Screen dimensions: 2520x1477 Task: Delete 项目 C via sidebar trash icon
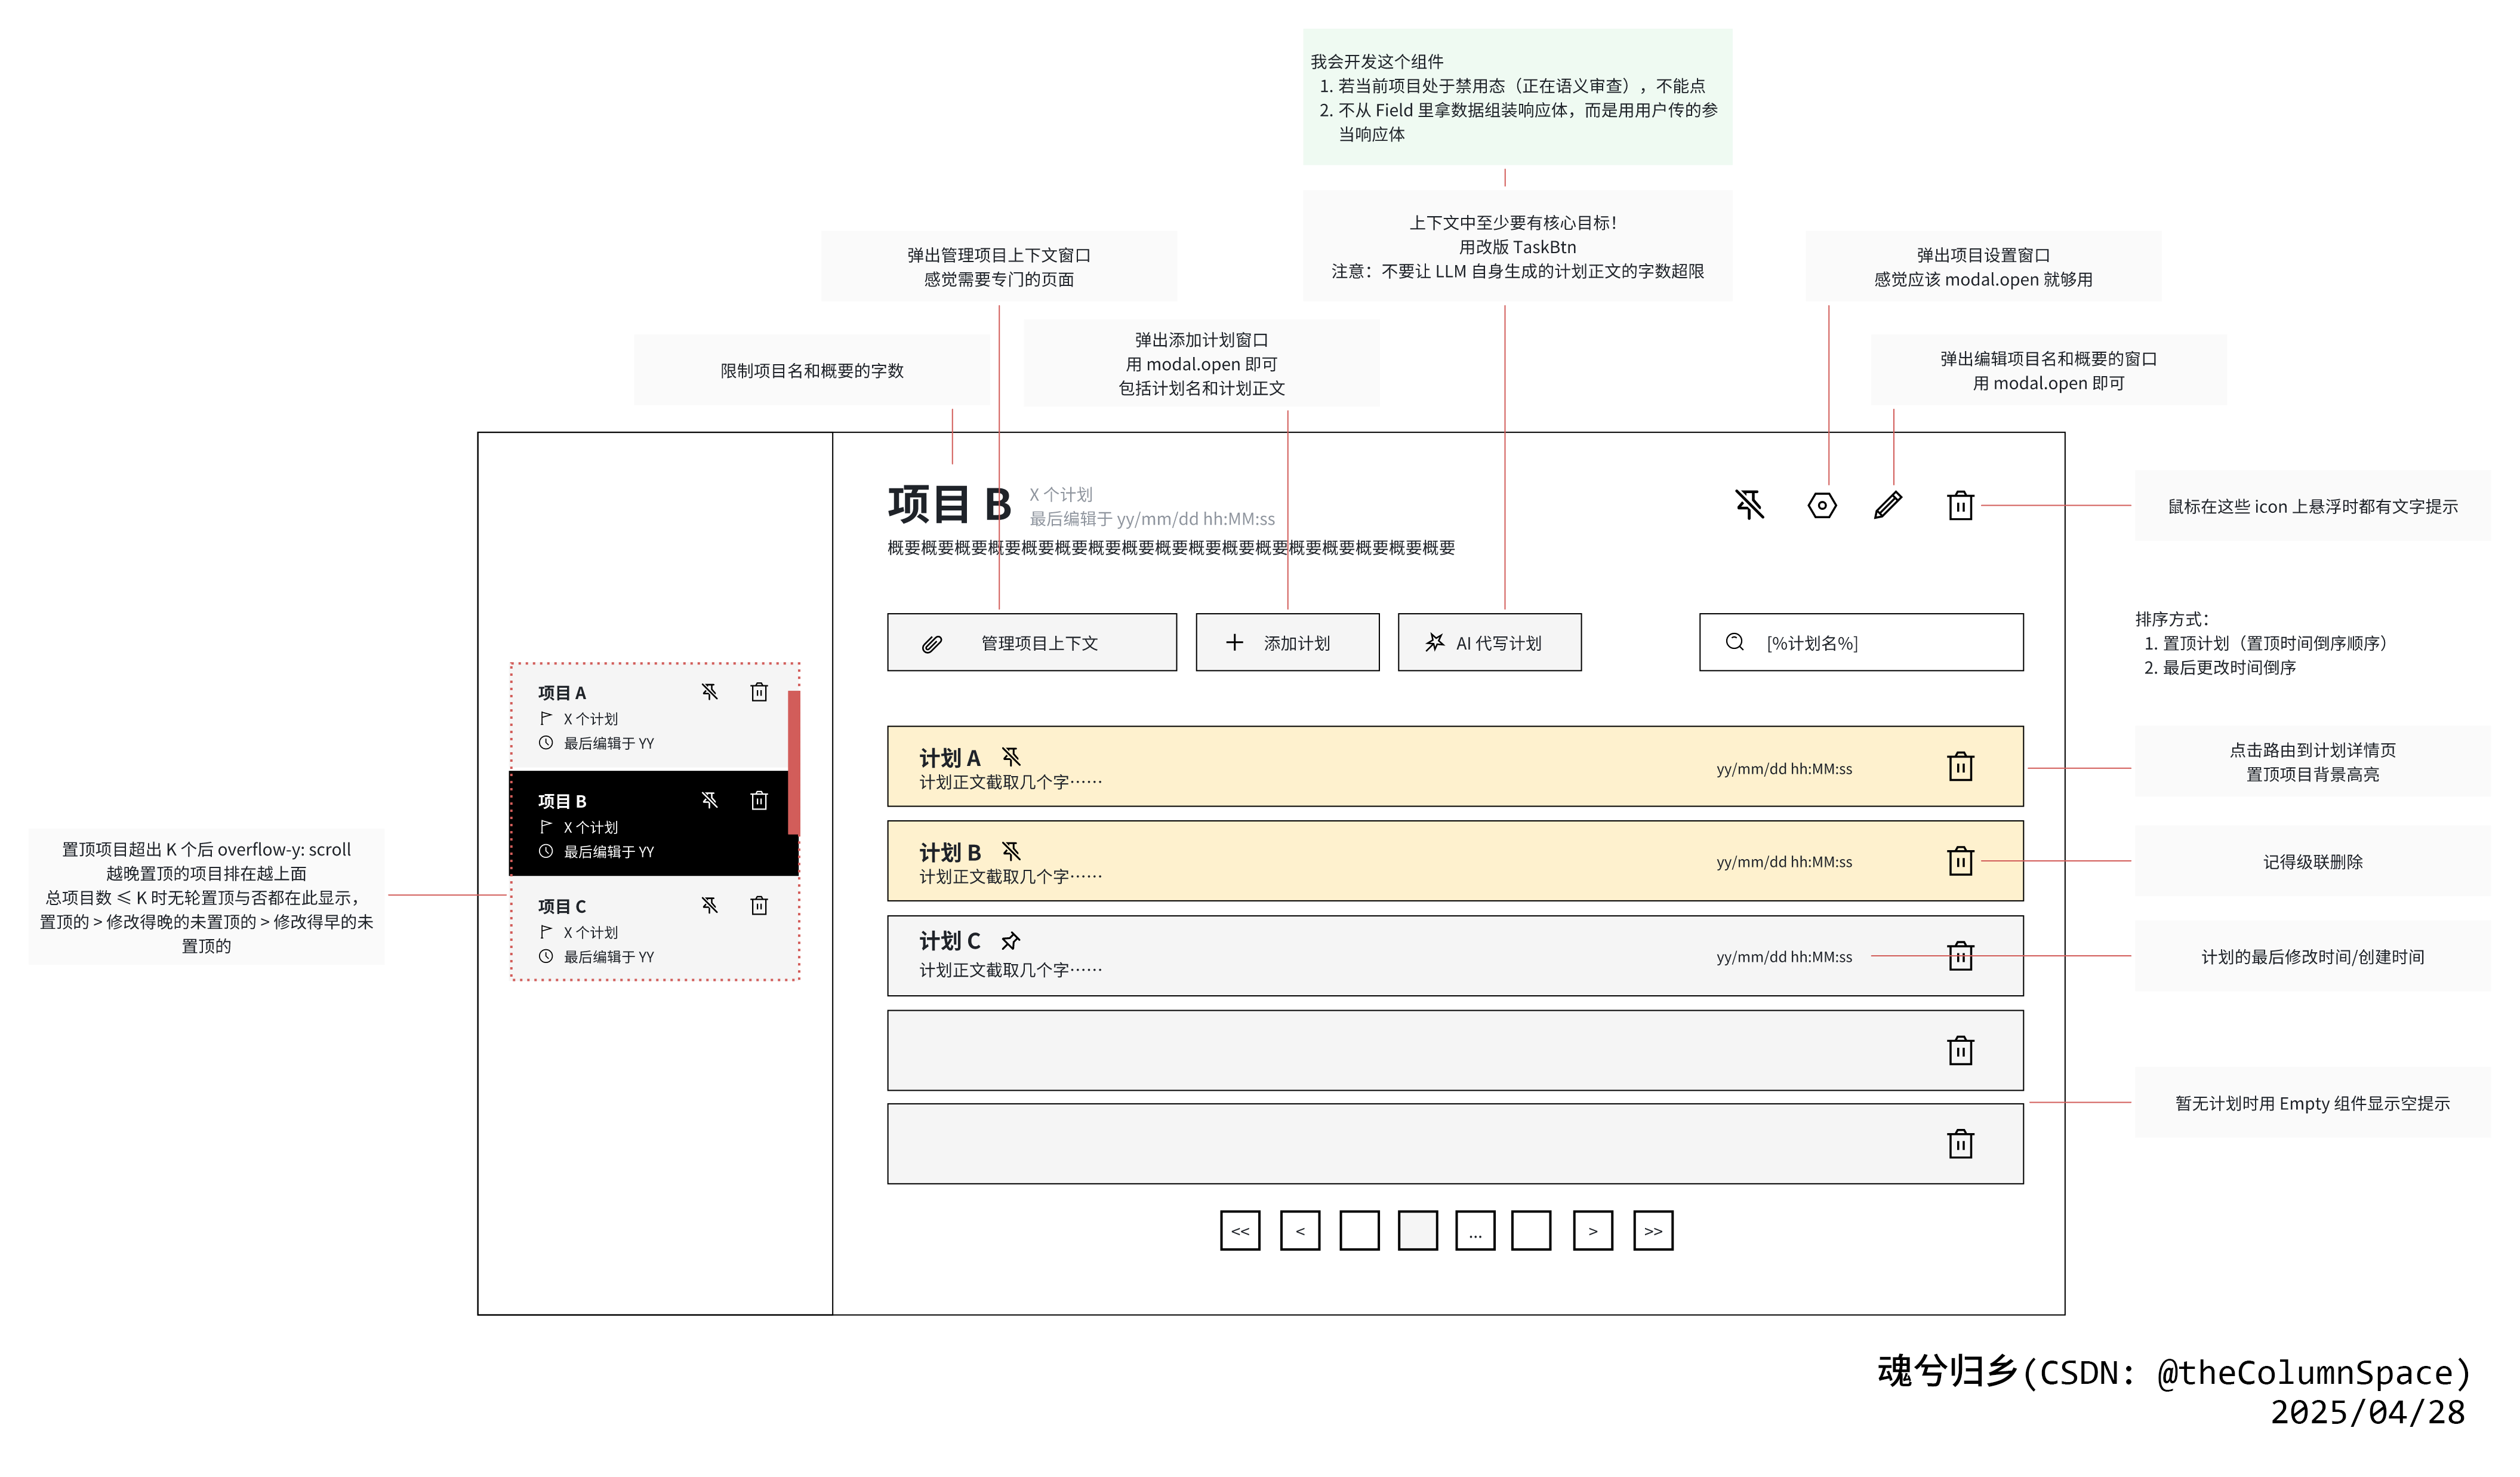760,905
